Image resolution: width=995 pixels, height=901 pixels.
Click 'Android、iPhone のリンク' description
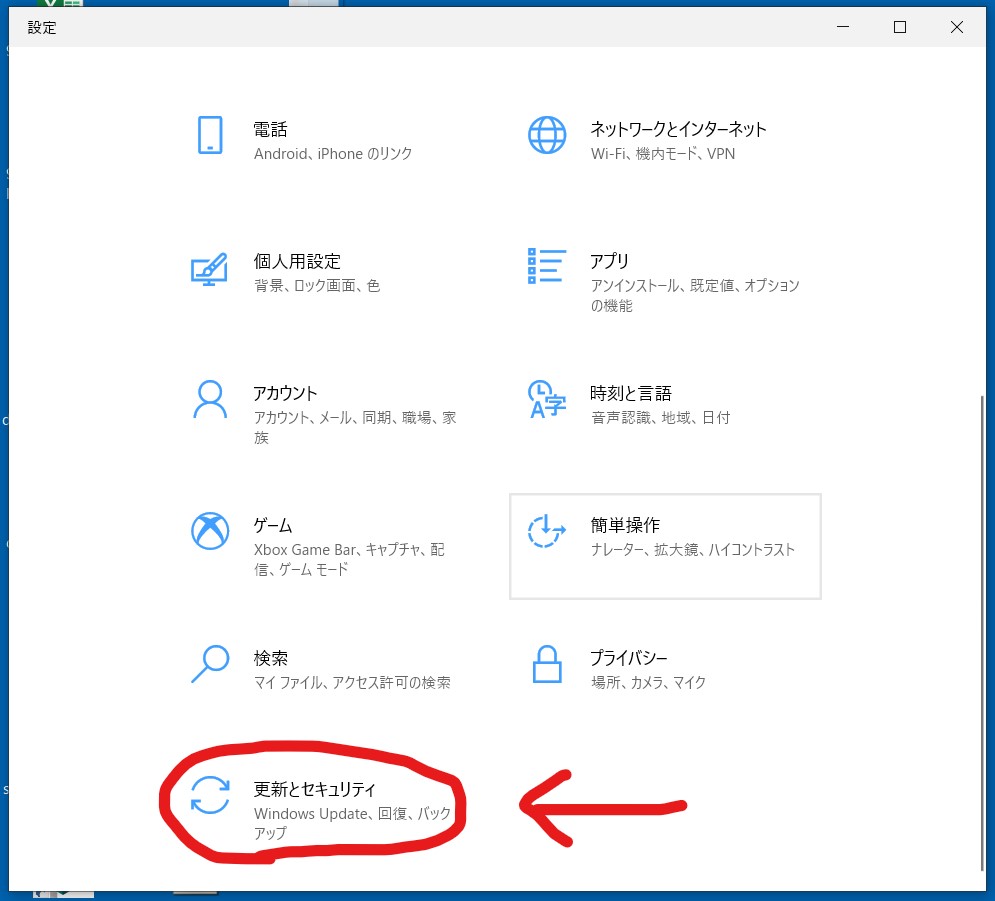[x=333, y=154]
